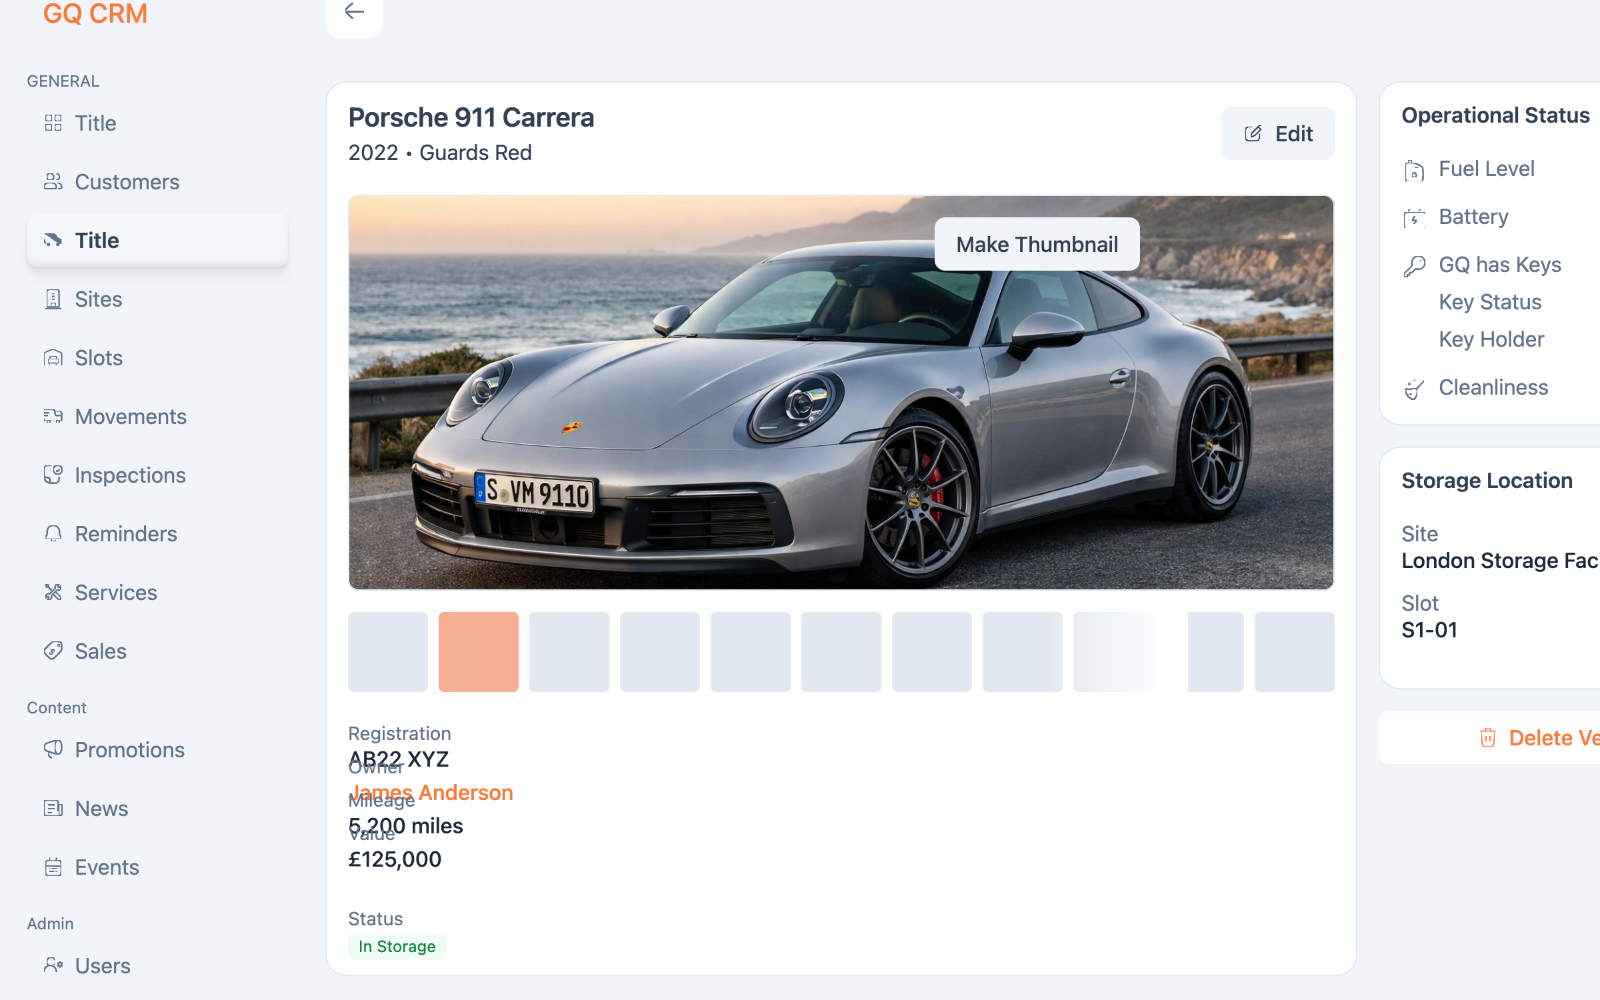Screen dimensions: 1600x1000
Task: Click the Services wrench icon
Action: click(x=53, y=592)
